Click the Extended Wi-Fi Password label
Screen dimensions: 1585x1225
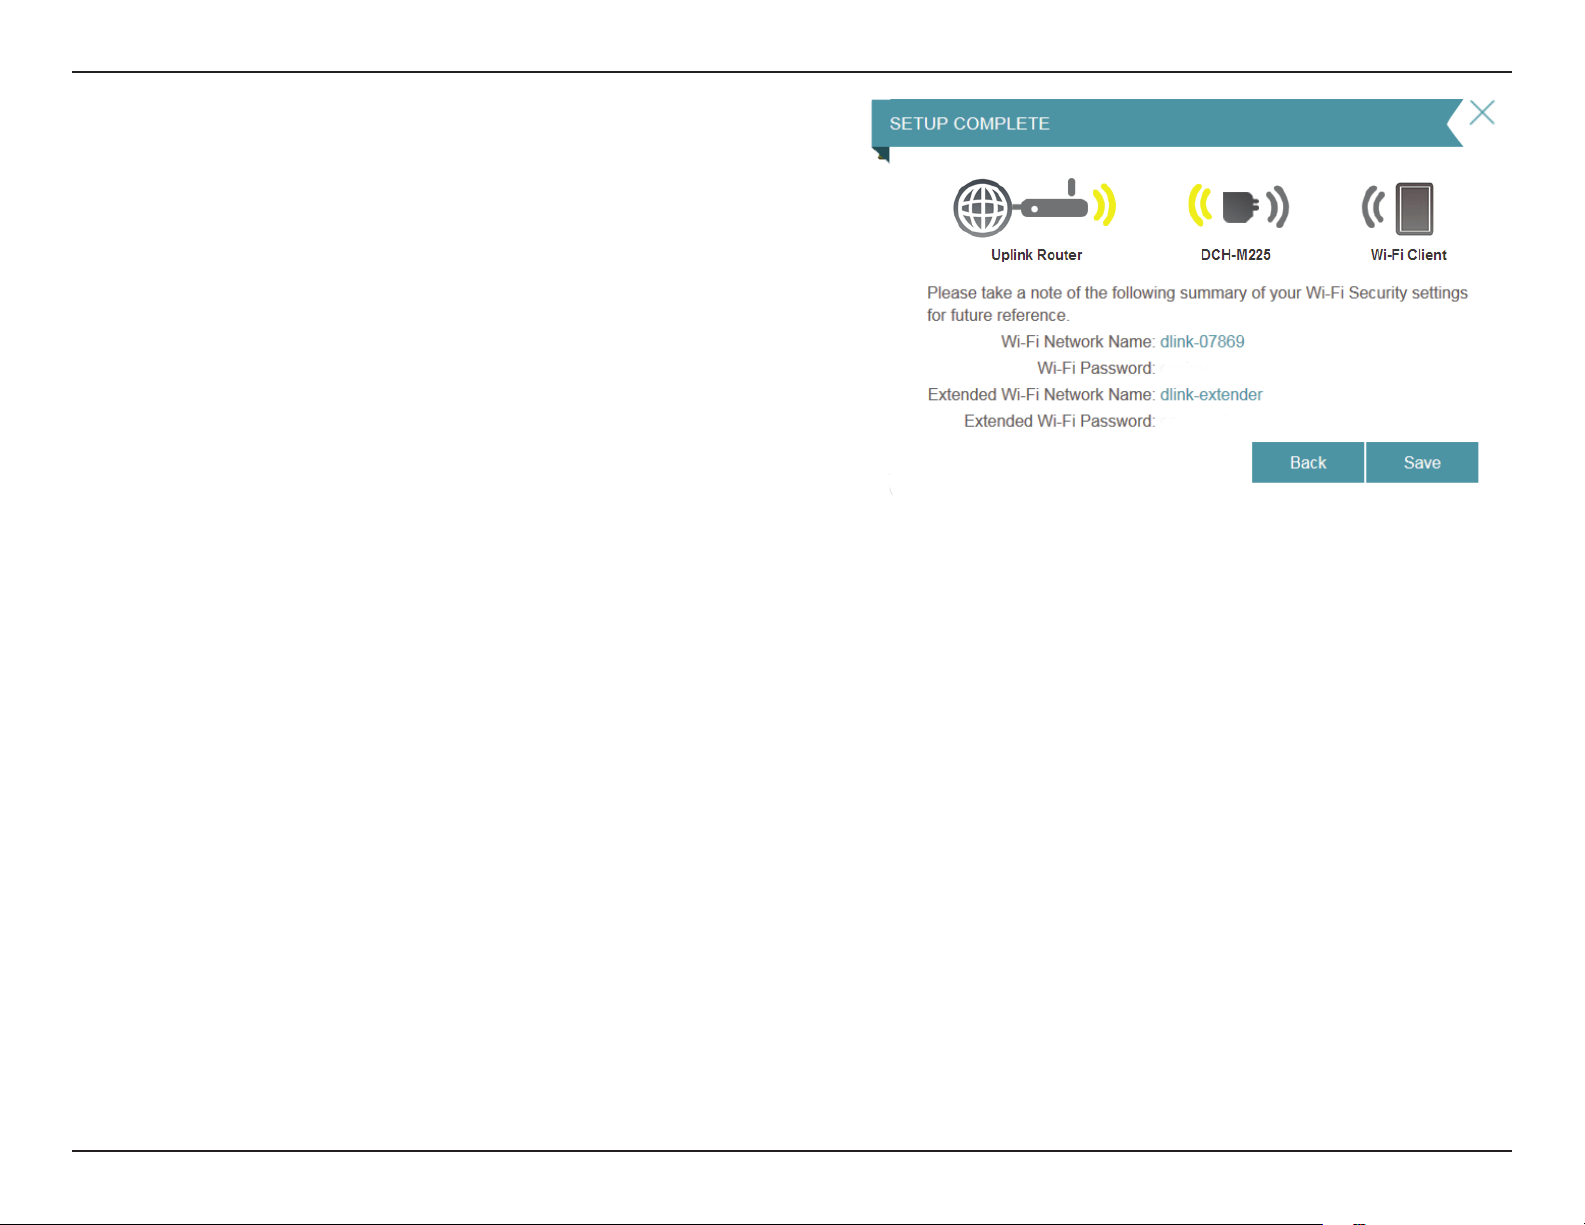(1059, 421)
